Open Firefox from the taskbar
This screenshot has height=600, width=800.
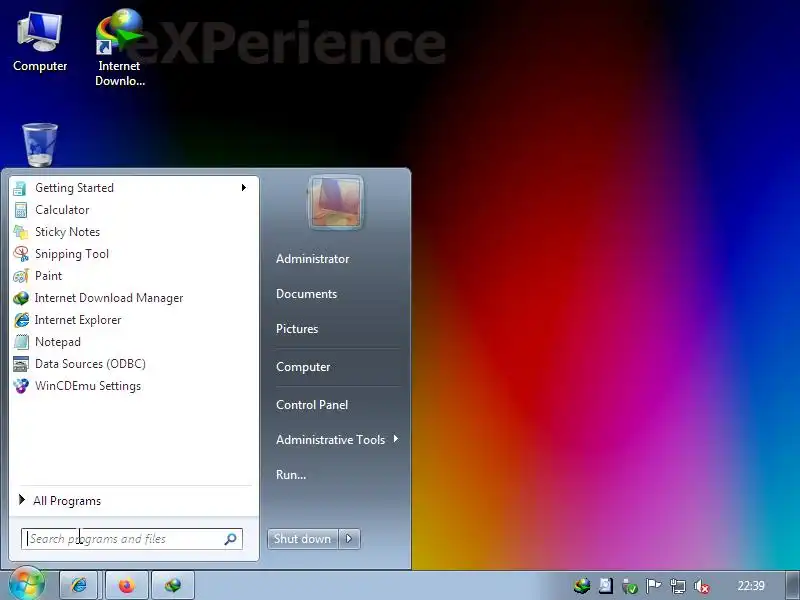[x=127, y=585]
